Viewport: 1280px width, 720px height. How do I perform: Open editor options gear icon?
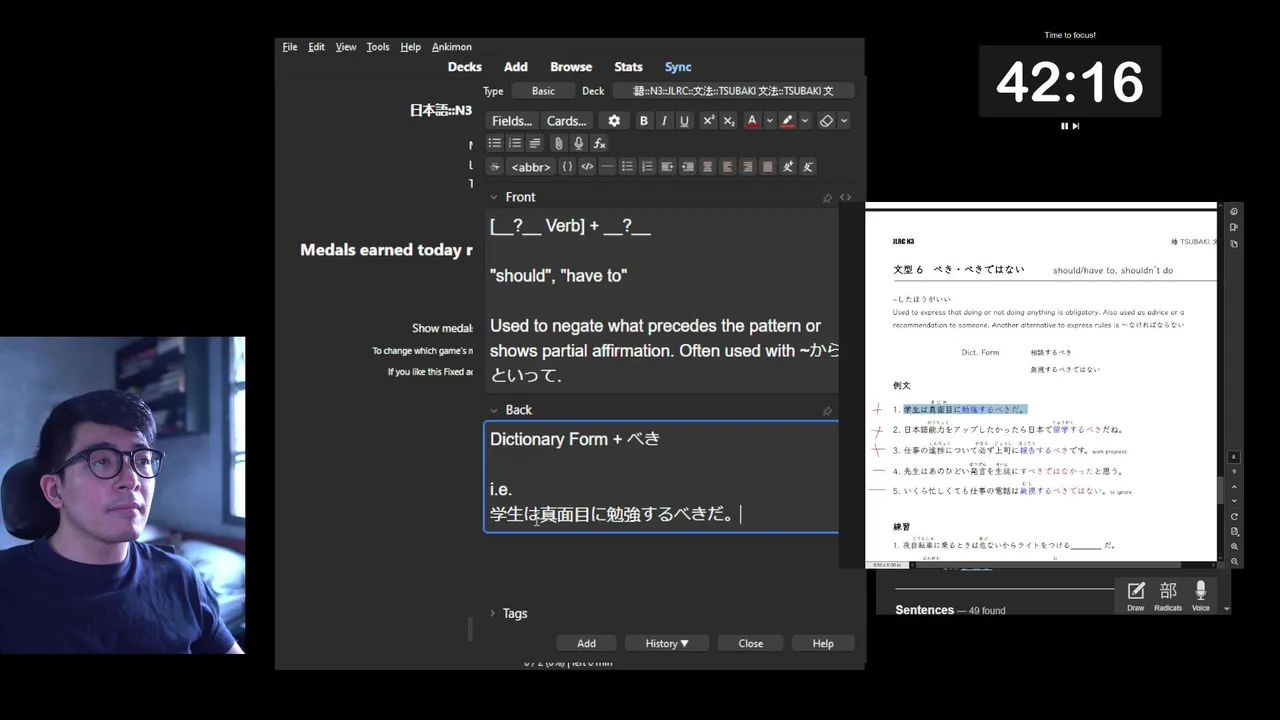pyautogui.click(x=614, y=121)
